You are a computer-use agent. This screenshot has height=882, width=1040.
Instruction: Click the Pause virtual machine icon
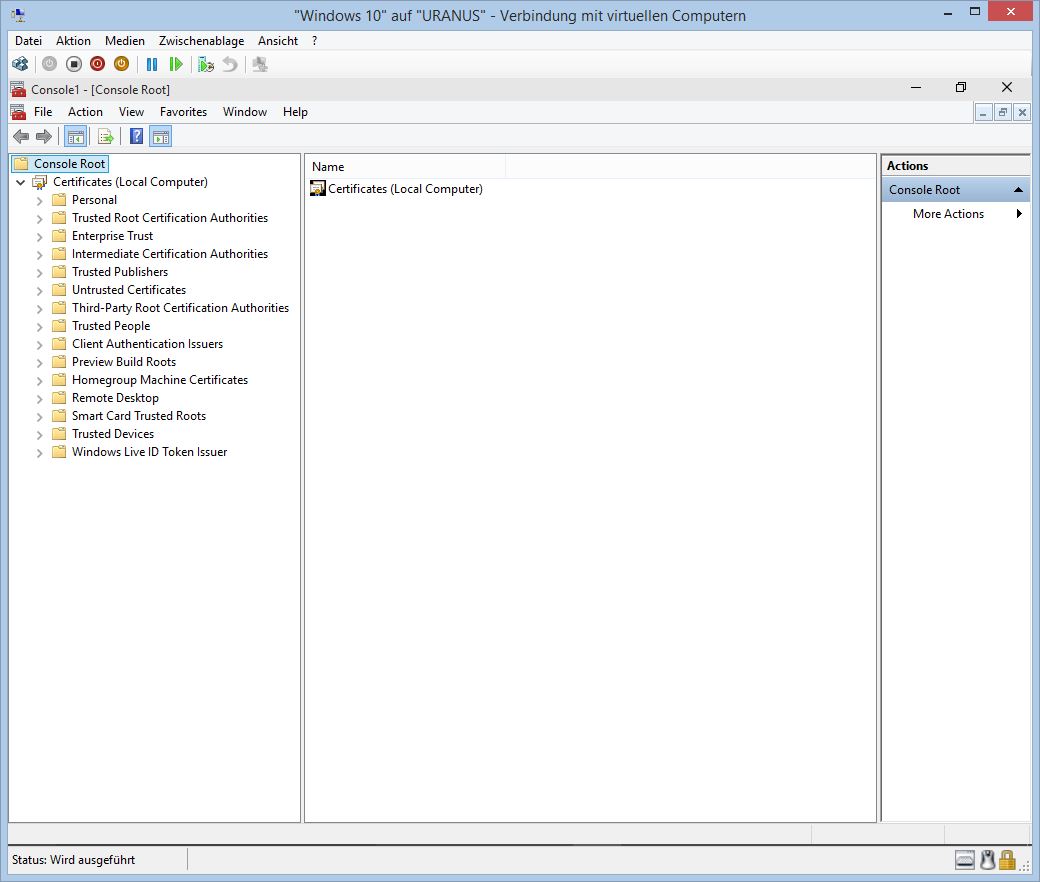[152, 64]
